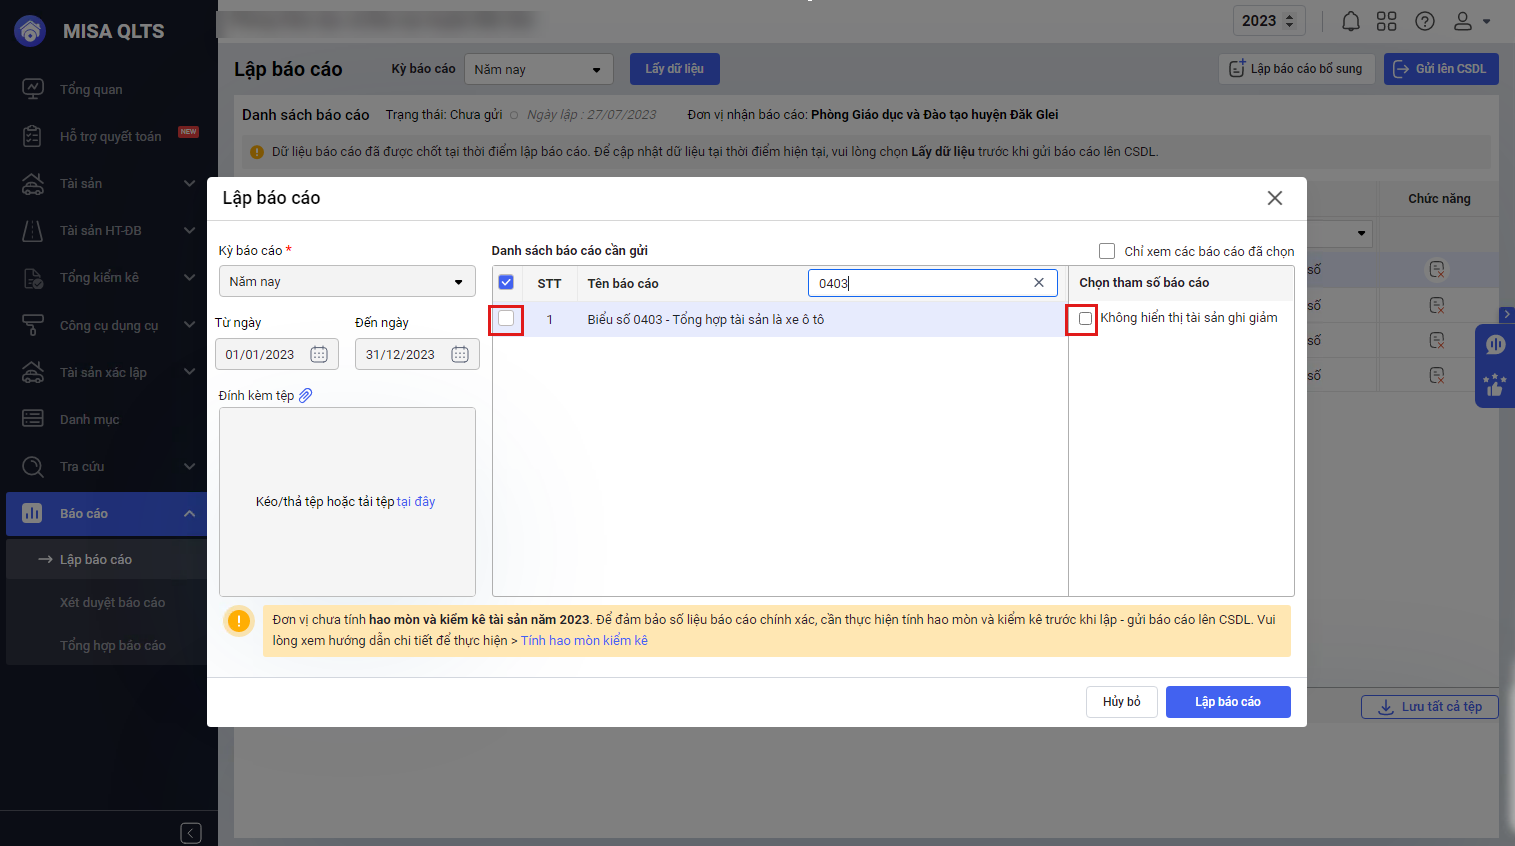Click Lập báo cáo bổ sung button
1515x846 pixels.
[x=1296, y=69]
